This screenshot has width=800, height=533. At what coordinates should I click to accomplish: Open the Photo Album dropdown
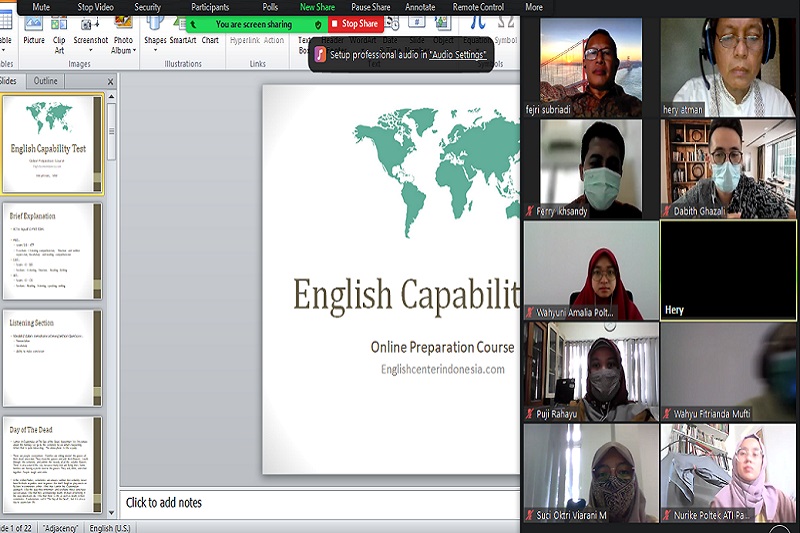pyautogui.click(x=122, y=50)
